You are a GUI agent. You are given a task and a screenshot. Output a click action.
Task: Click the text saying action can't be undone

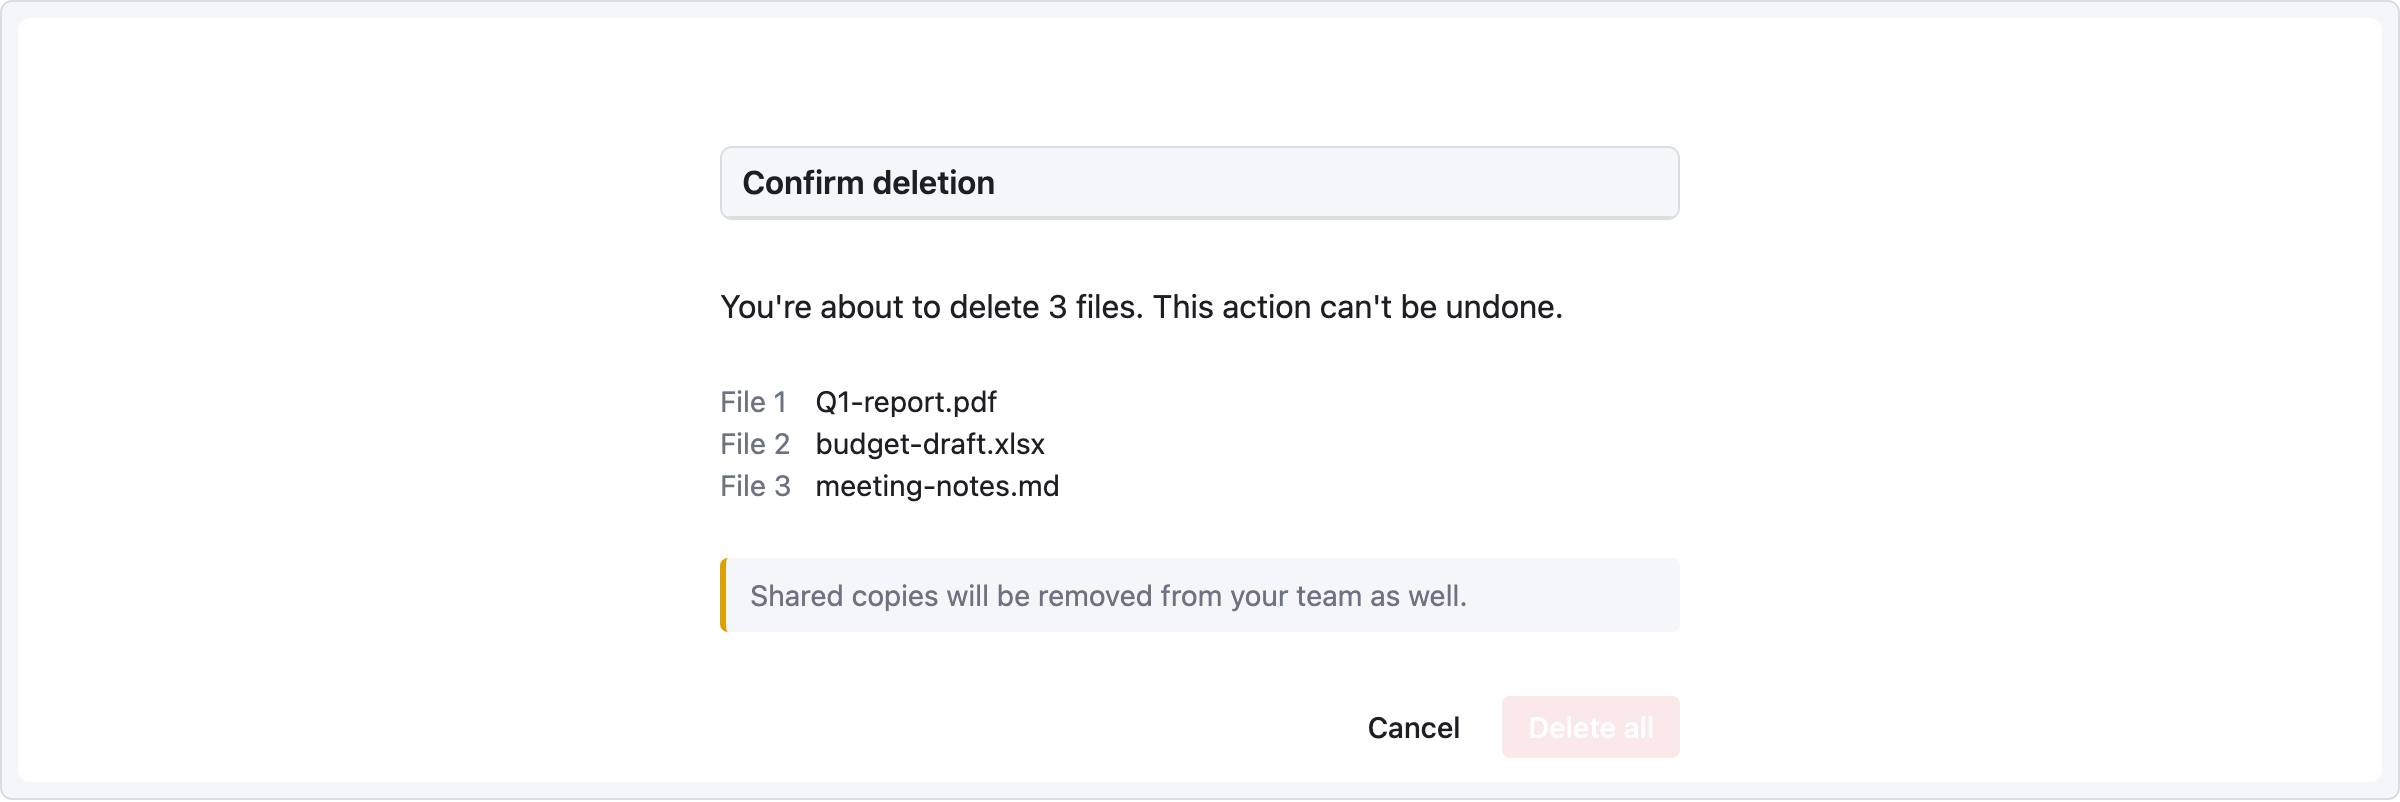1355,307
